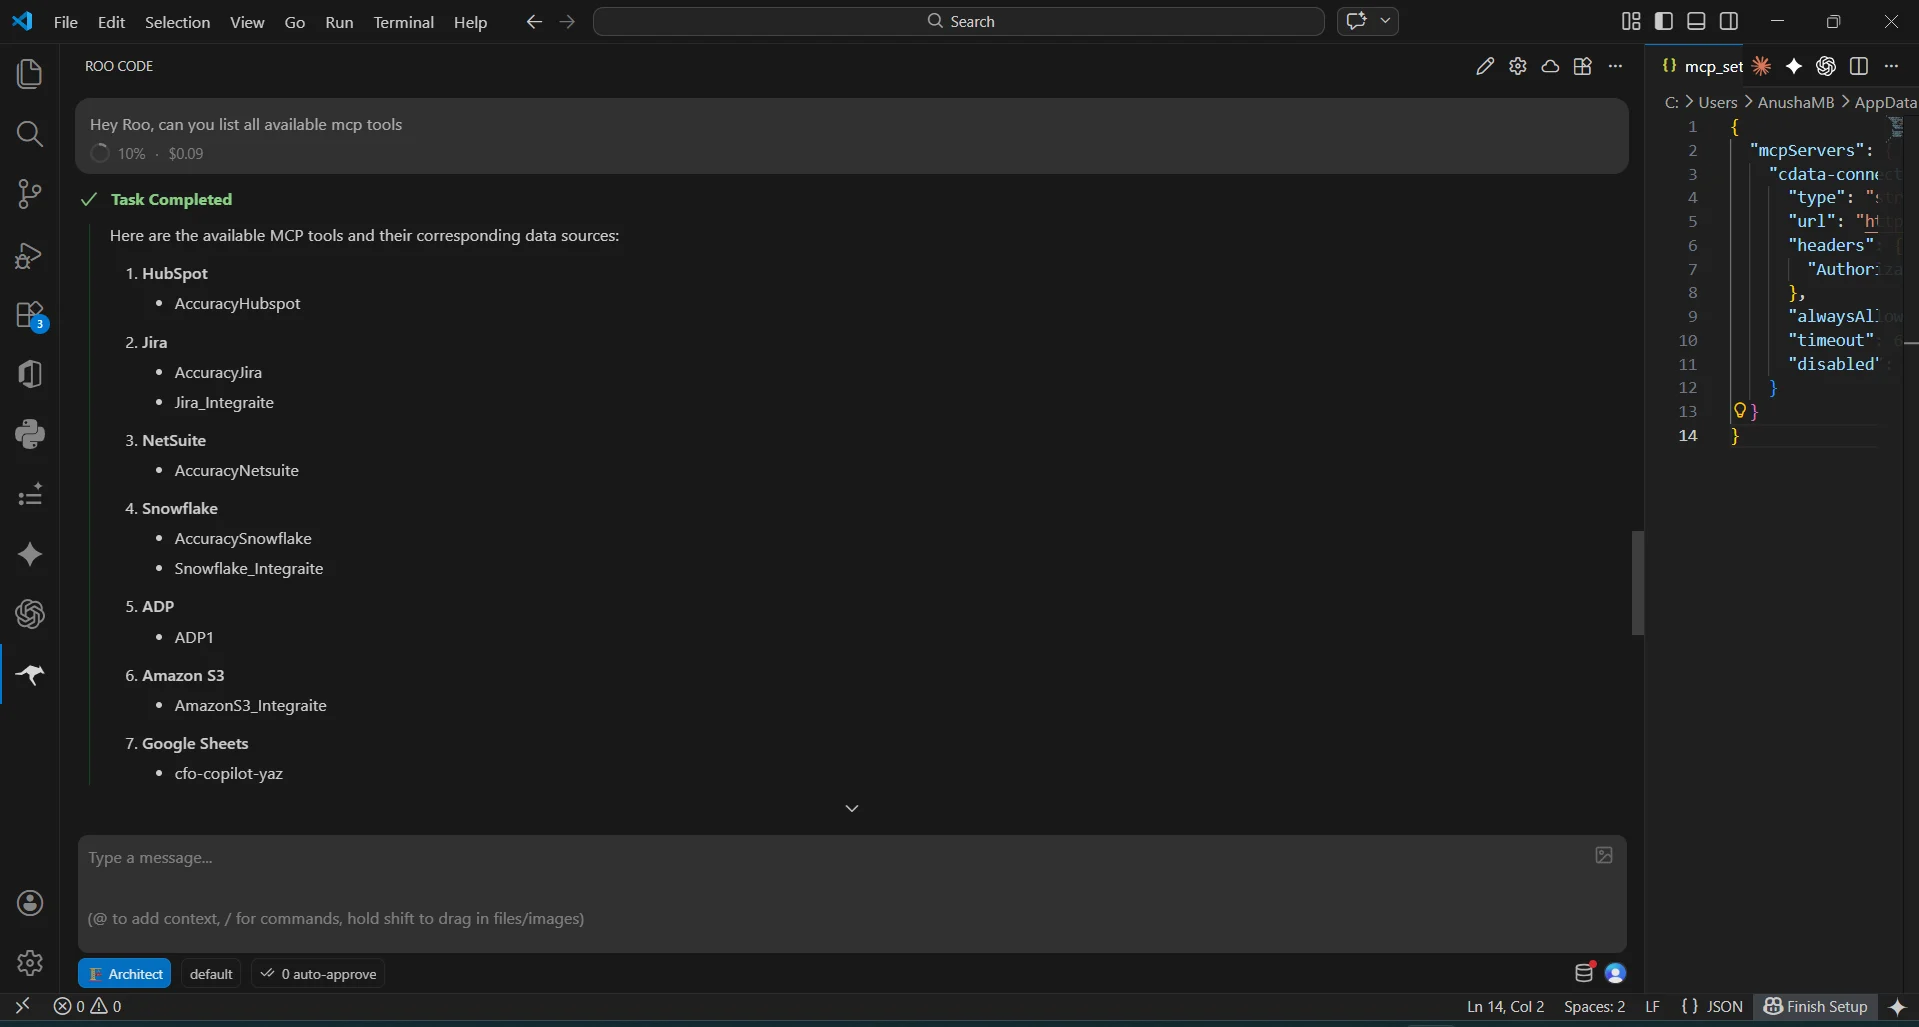Screen dimensions: 1919x1027
Task: Open Roo Code settings gear
Action: tap(1518, 66)
